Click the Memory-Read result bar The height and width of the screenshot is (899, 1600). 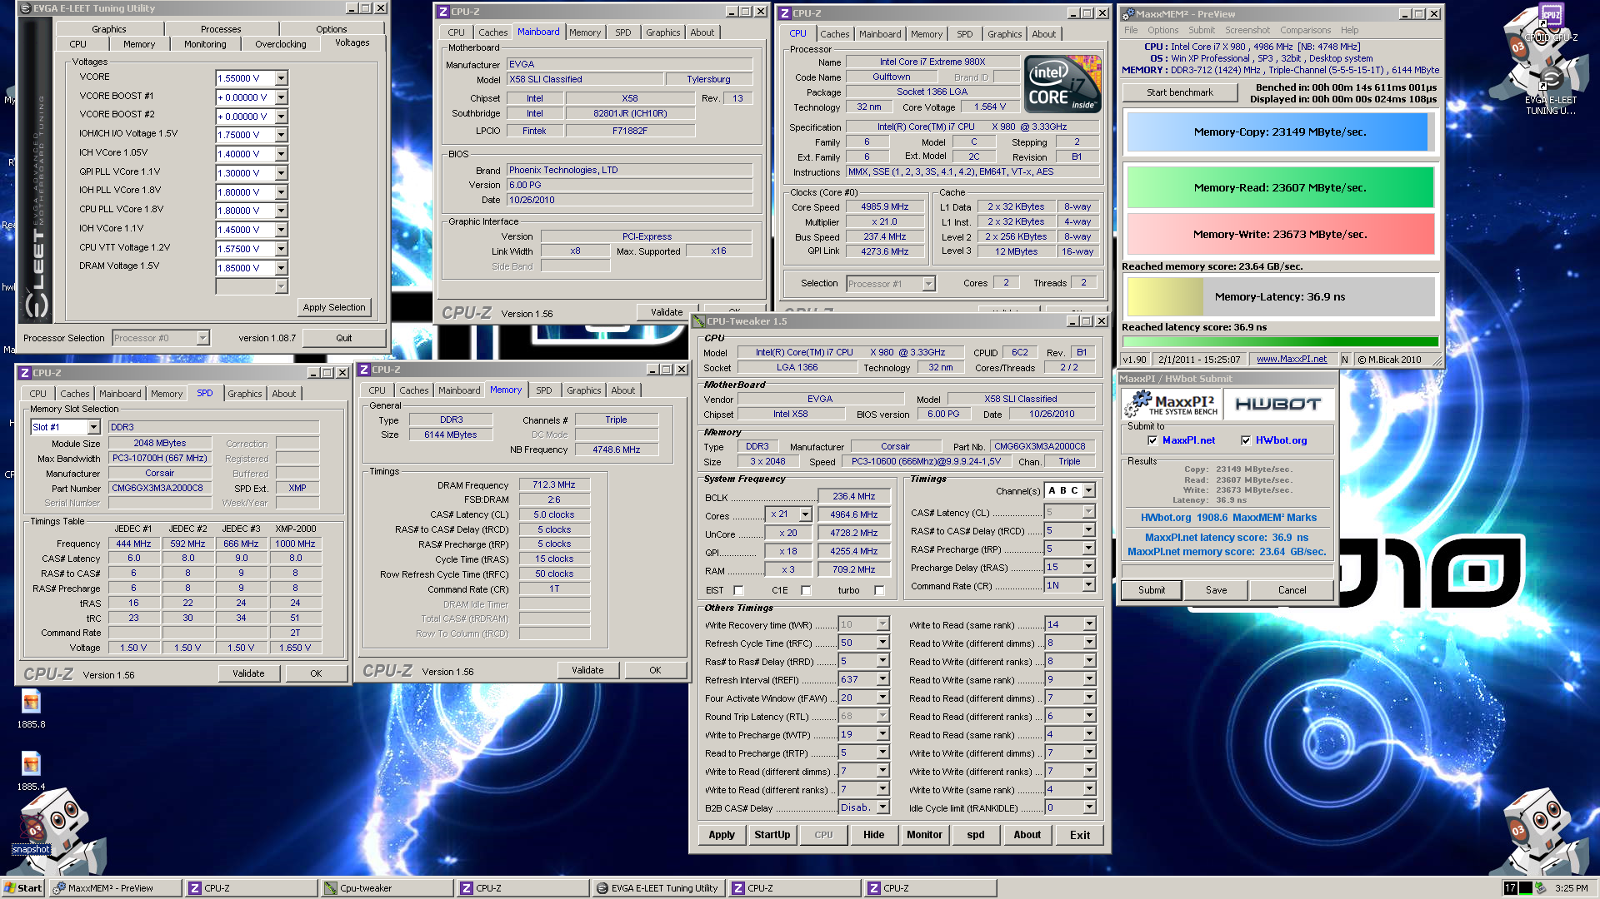click(x=1279, y=187)
